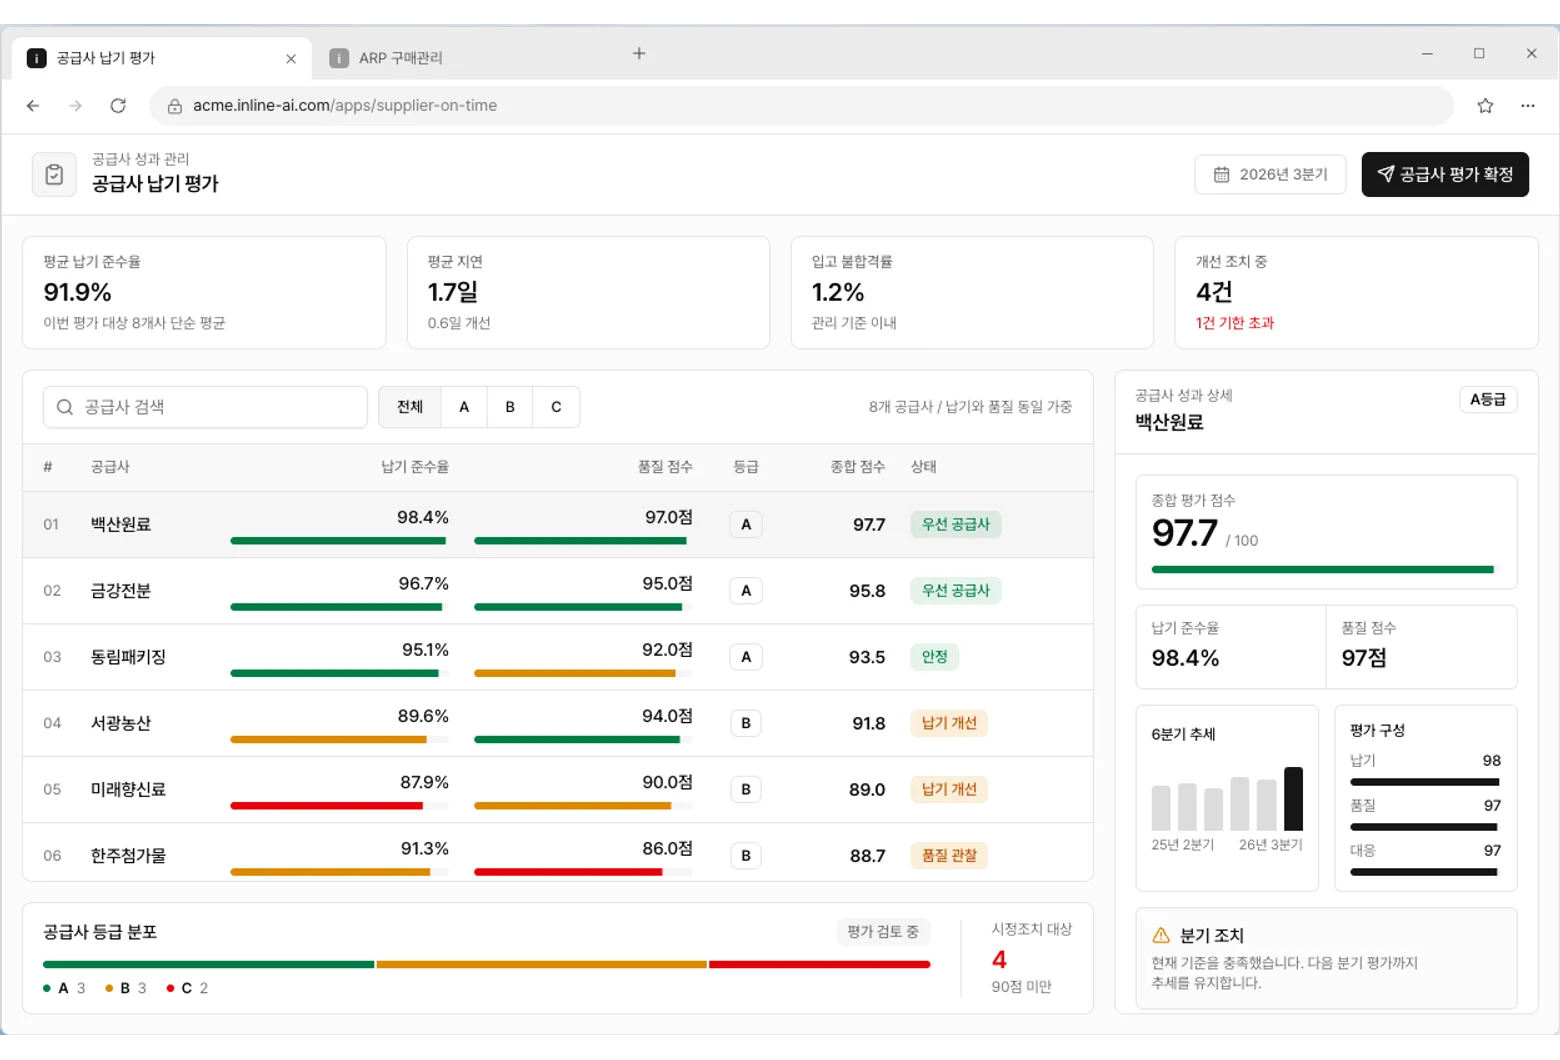Screen dimensions: 1560x1060
Task: Filter suppliers by grade C
Action: tap(556, 407)
